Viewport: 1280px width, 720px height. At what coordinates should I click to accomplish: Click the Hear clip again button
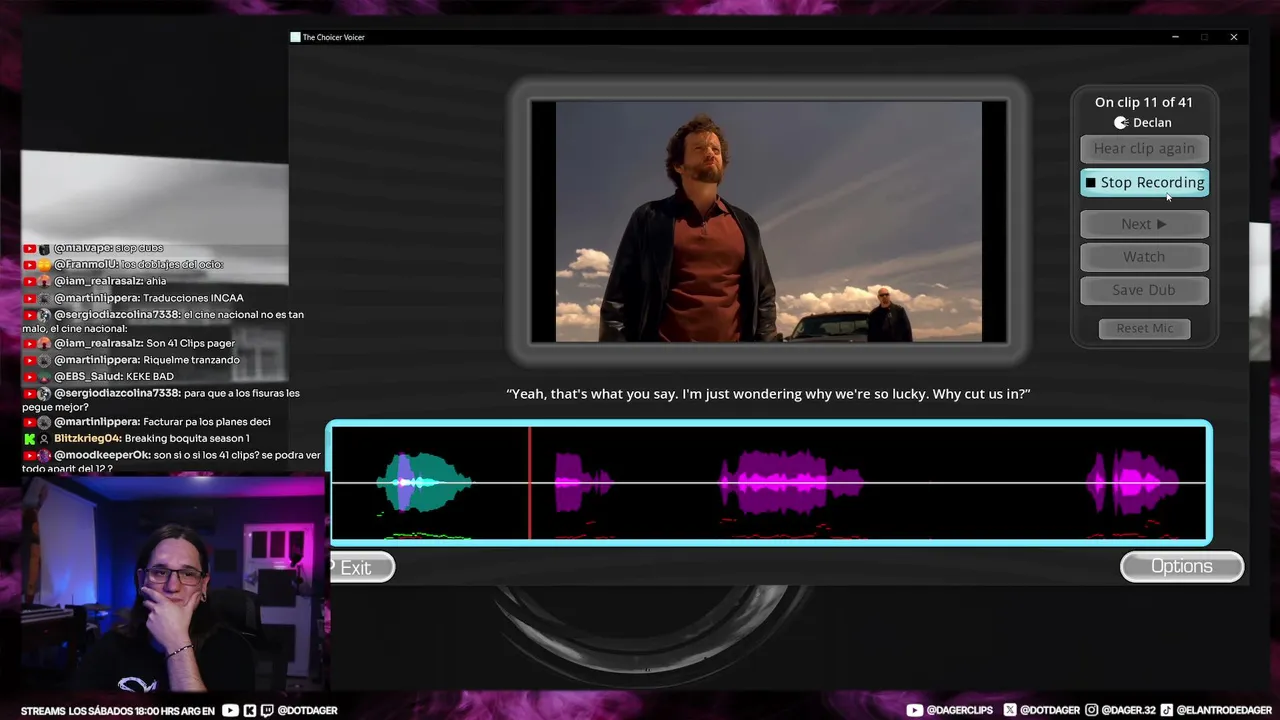[1144, 149]
